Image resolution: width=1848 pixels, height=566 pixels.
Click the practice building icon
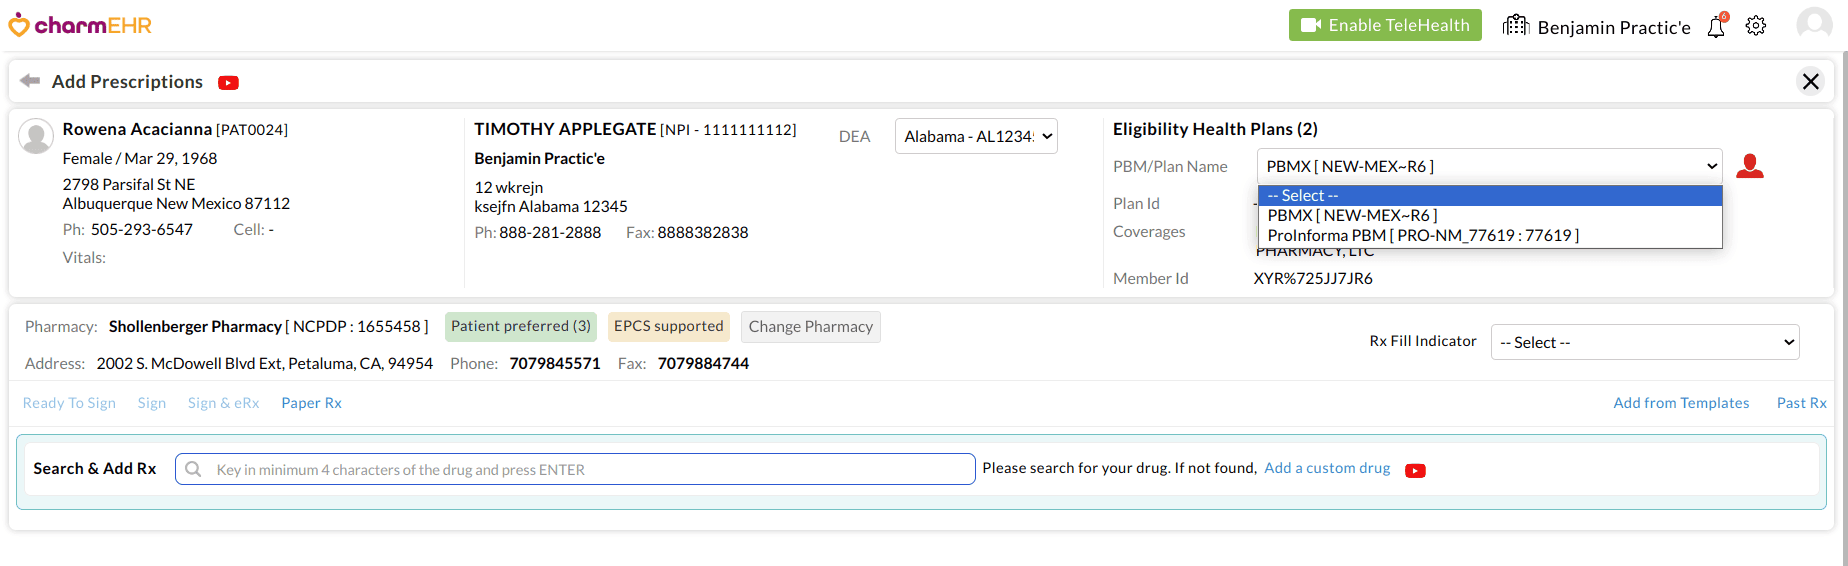tap(1516, 25)
